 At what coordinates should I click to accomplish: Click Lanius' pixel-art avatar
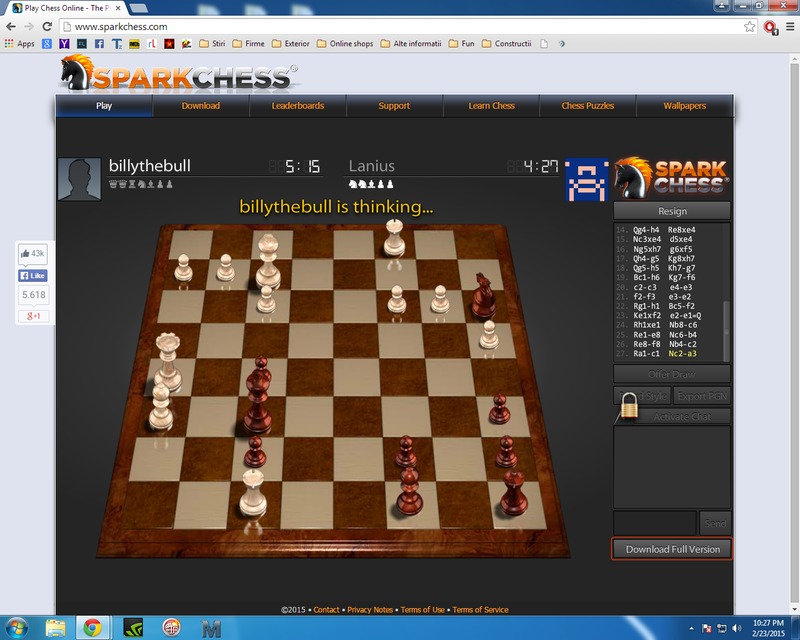[x=587, y=180]
